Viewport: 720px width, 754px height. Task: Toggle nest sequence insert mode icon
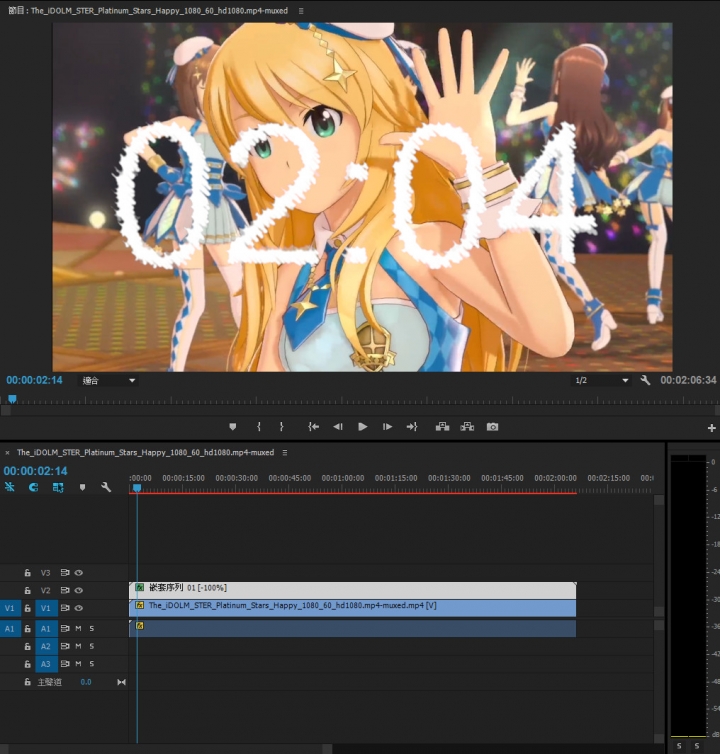click(10, 487)
